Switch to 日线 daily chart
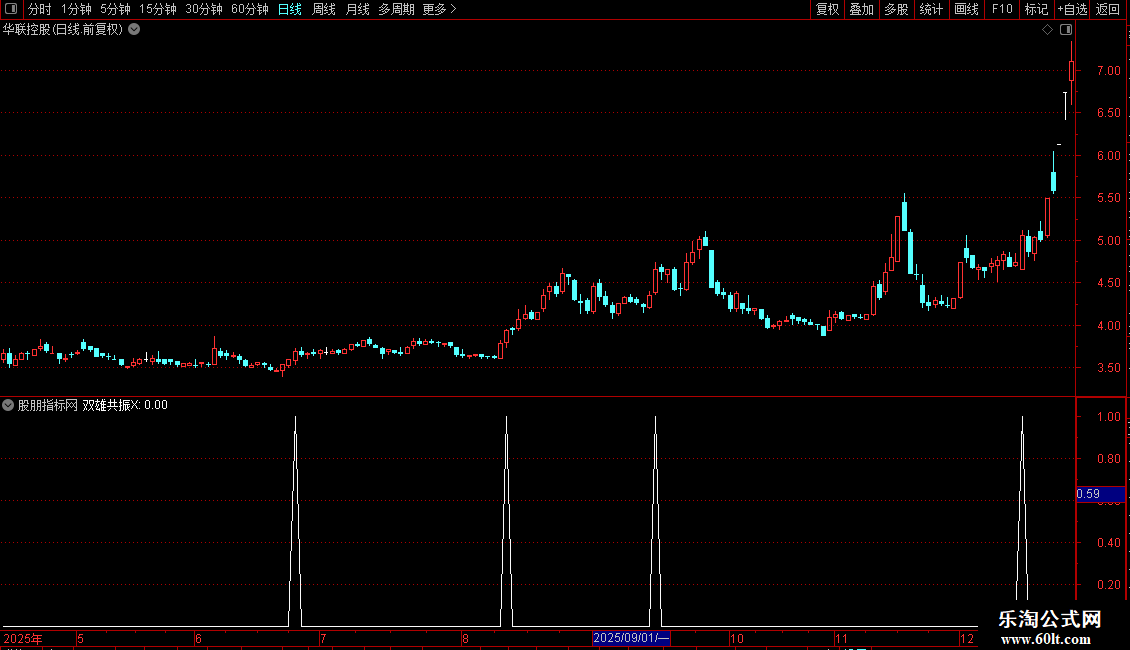The height and width of the screenshot is (650, 1130). (290, 9)
